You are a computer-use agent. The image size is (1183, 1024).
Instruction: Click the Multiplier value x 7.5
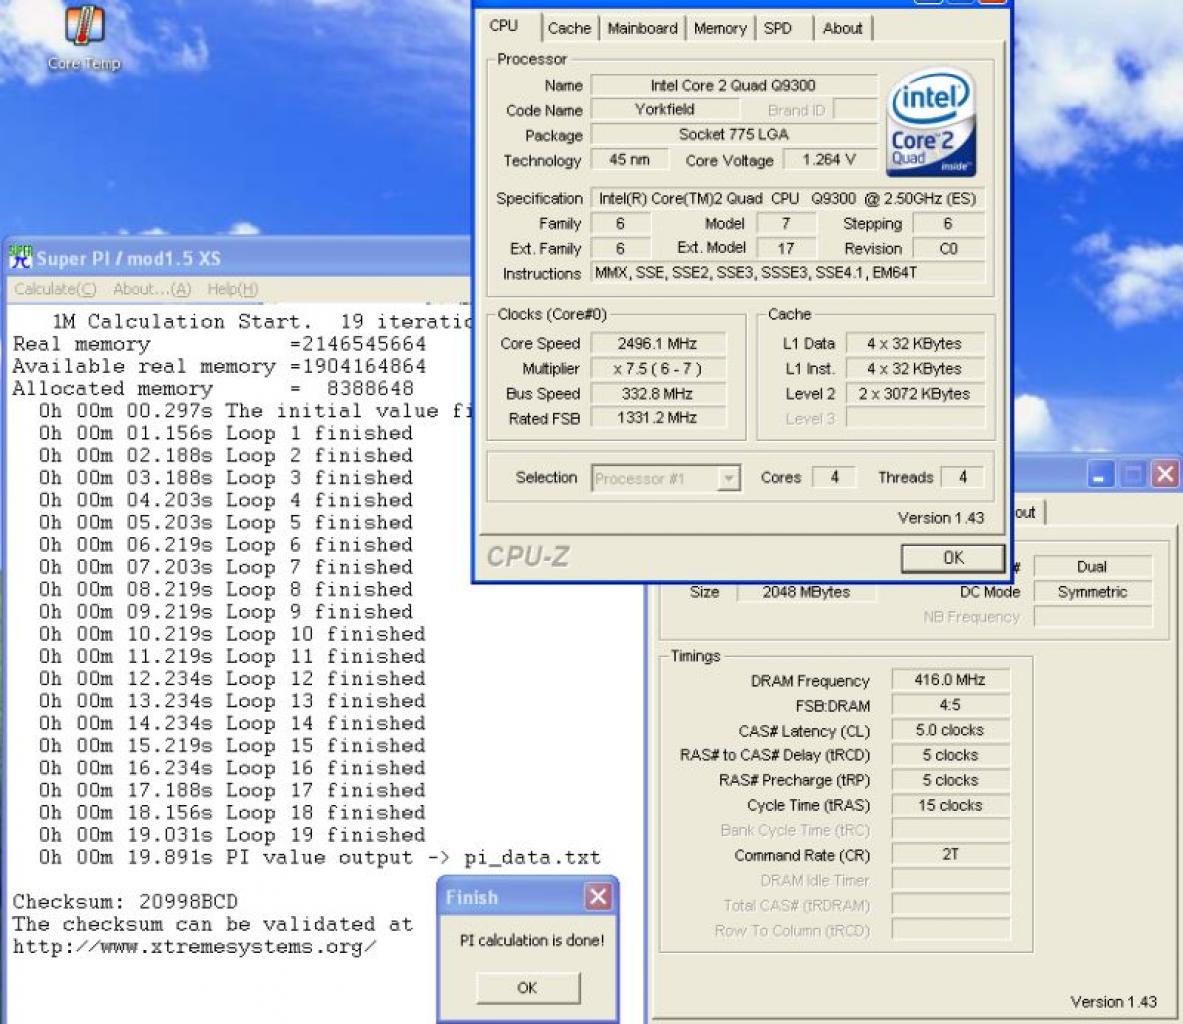(657, 368)
